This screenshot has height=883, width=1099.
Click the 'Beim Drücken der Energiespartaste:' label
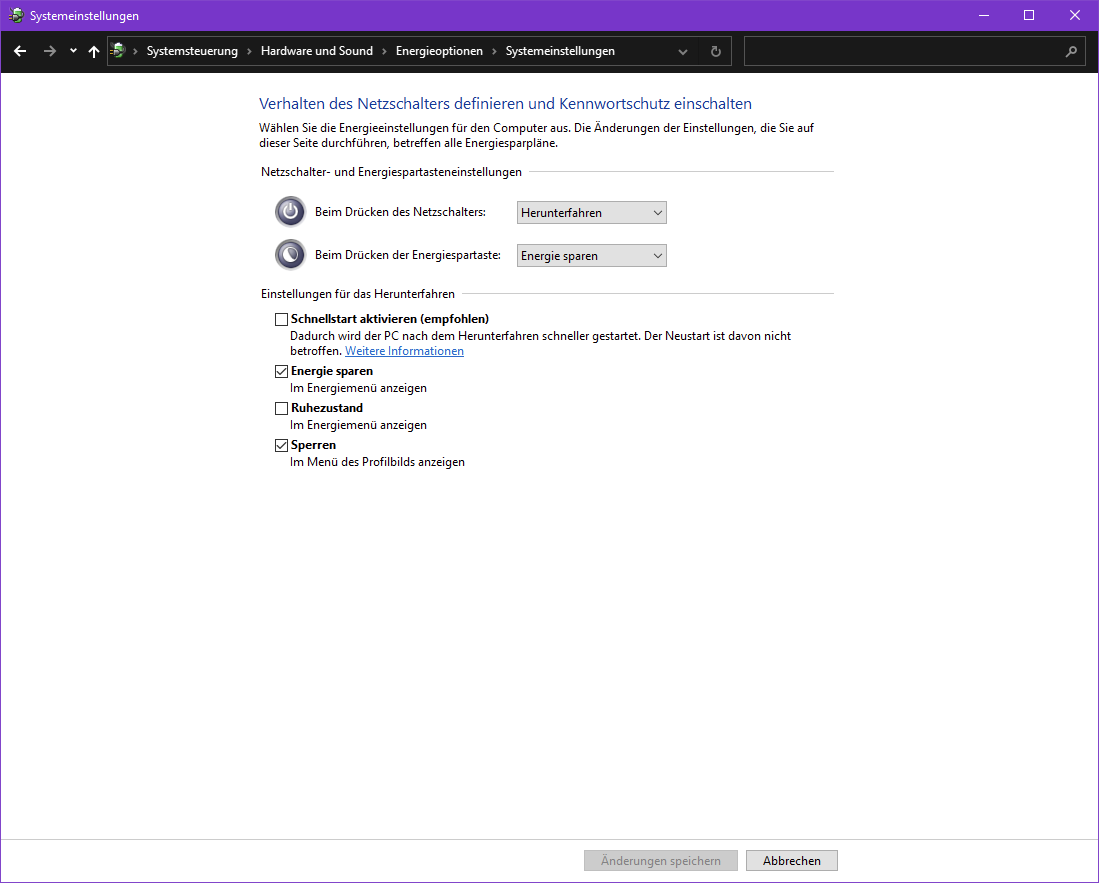[x=408, y=255]
